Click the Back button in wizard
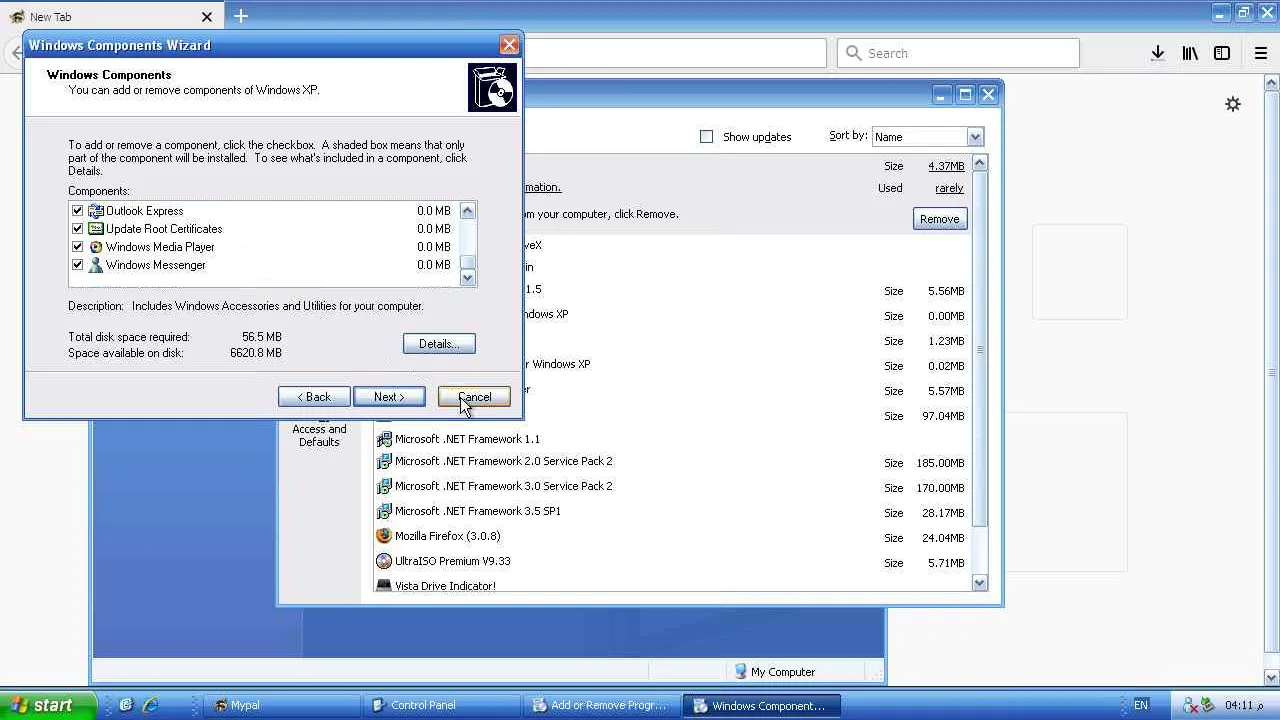The height and width of the screenshot is (720, 1280). click(x=314, y=397)
